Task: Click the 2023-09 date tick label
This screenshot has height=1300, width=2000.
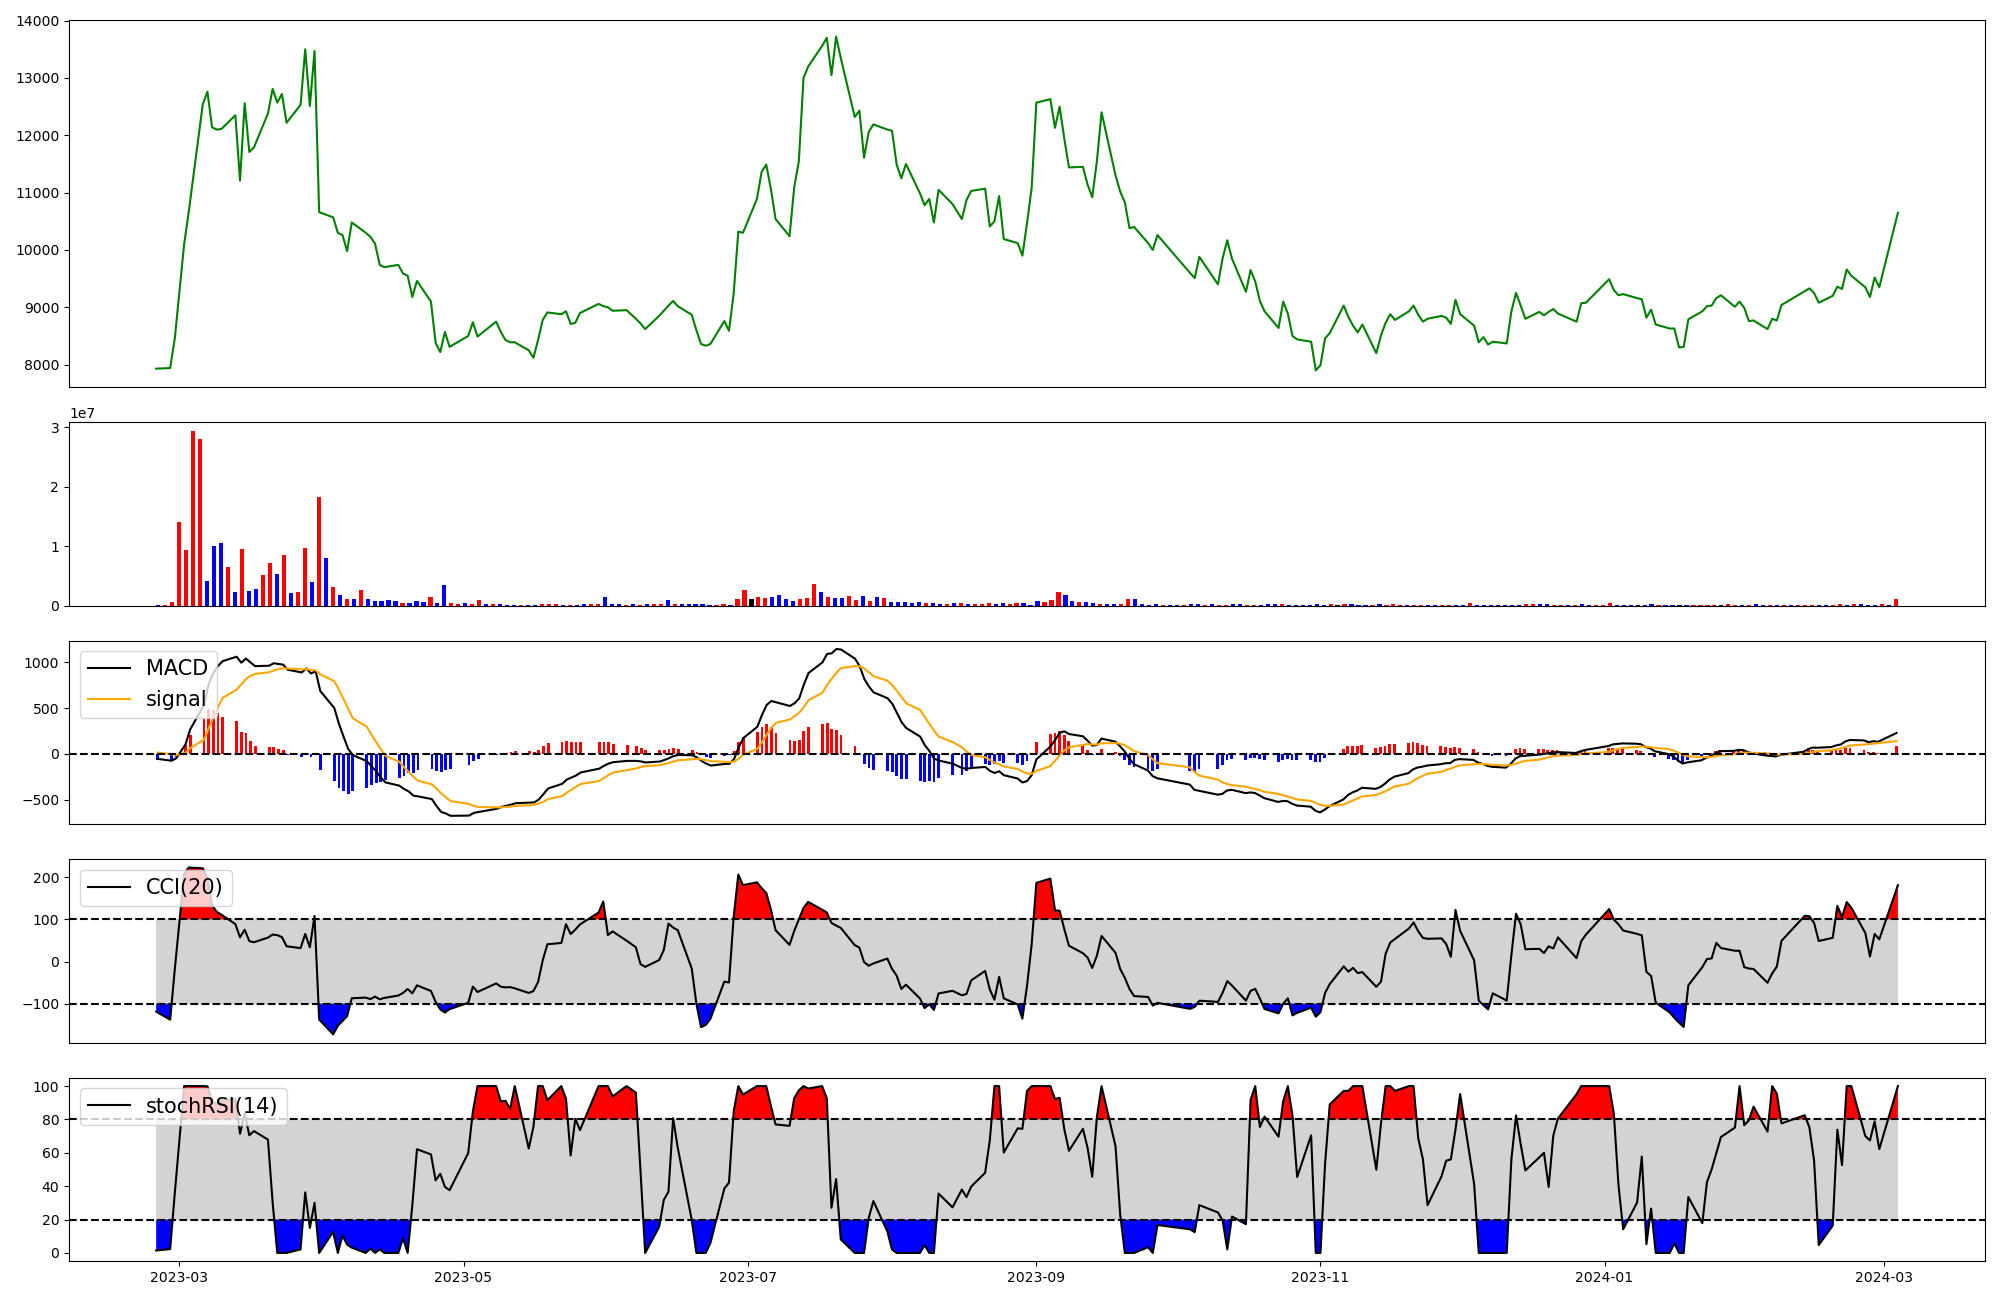Action: click(1036, 1277)
